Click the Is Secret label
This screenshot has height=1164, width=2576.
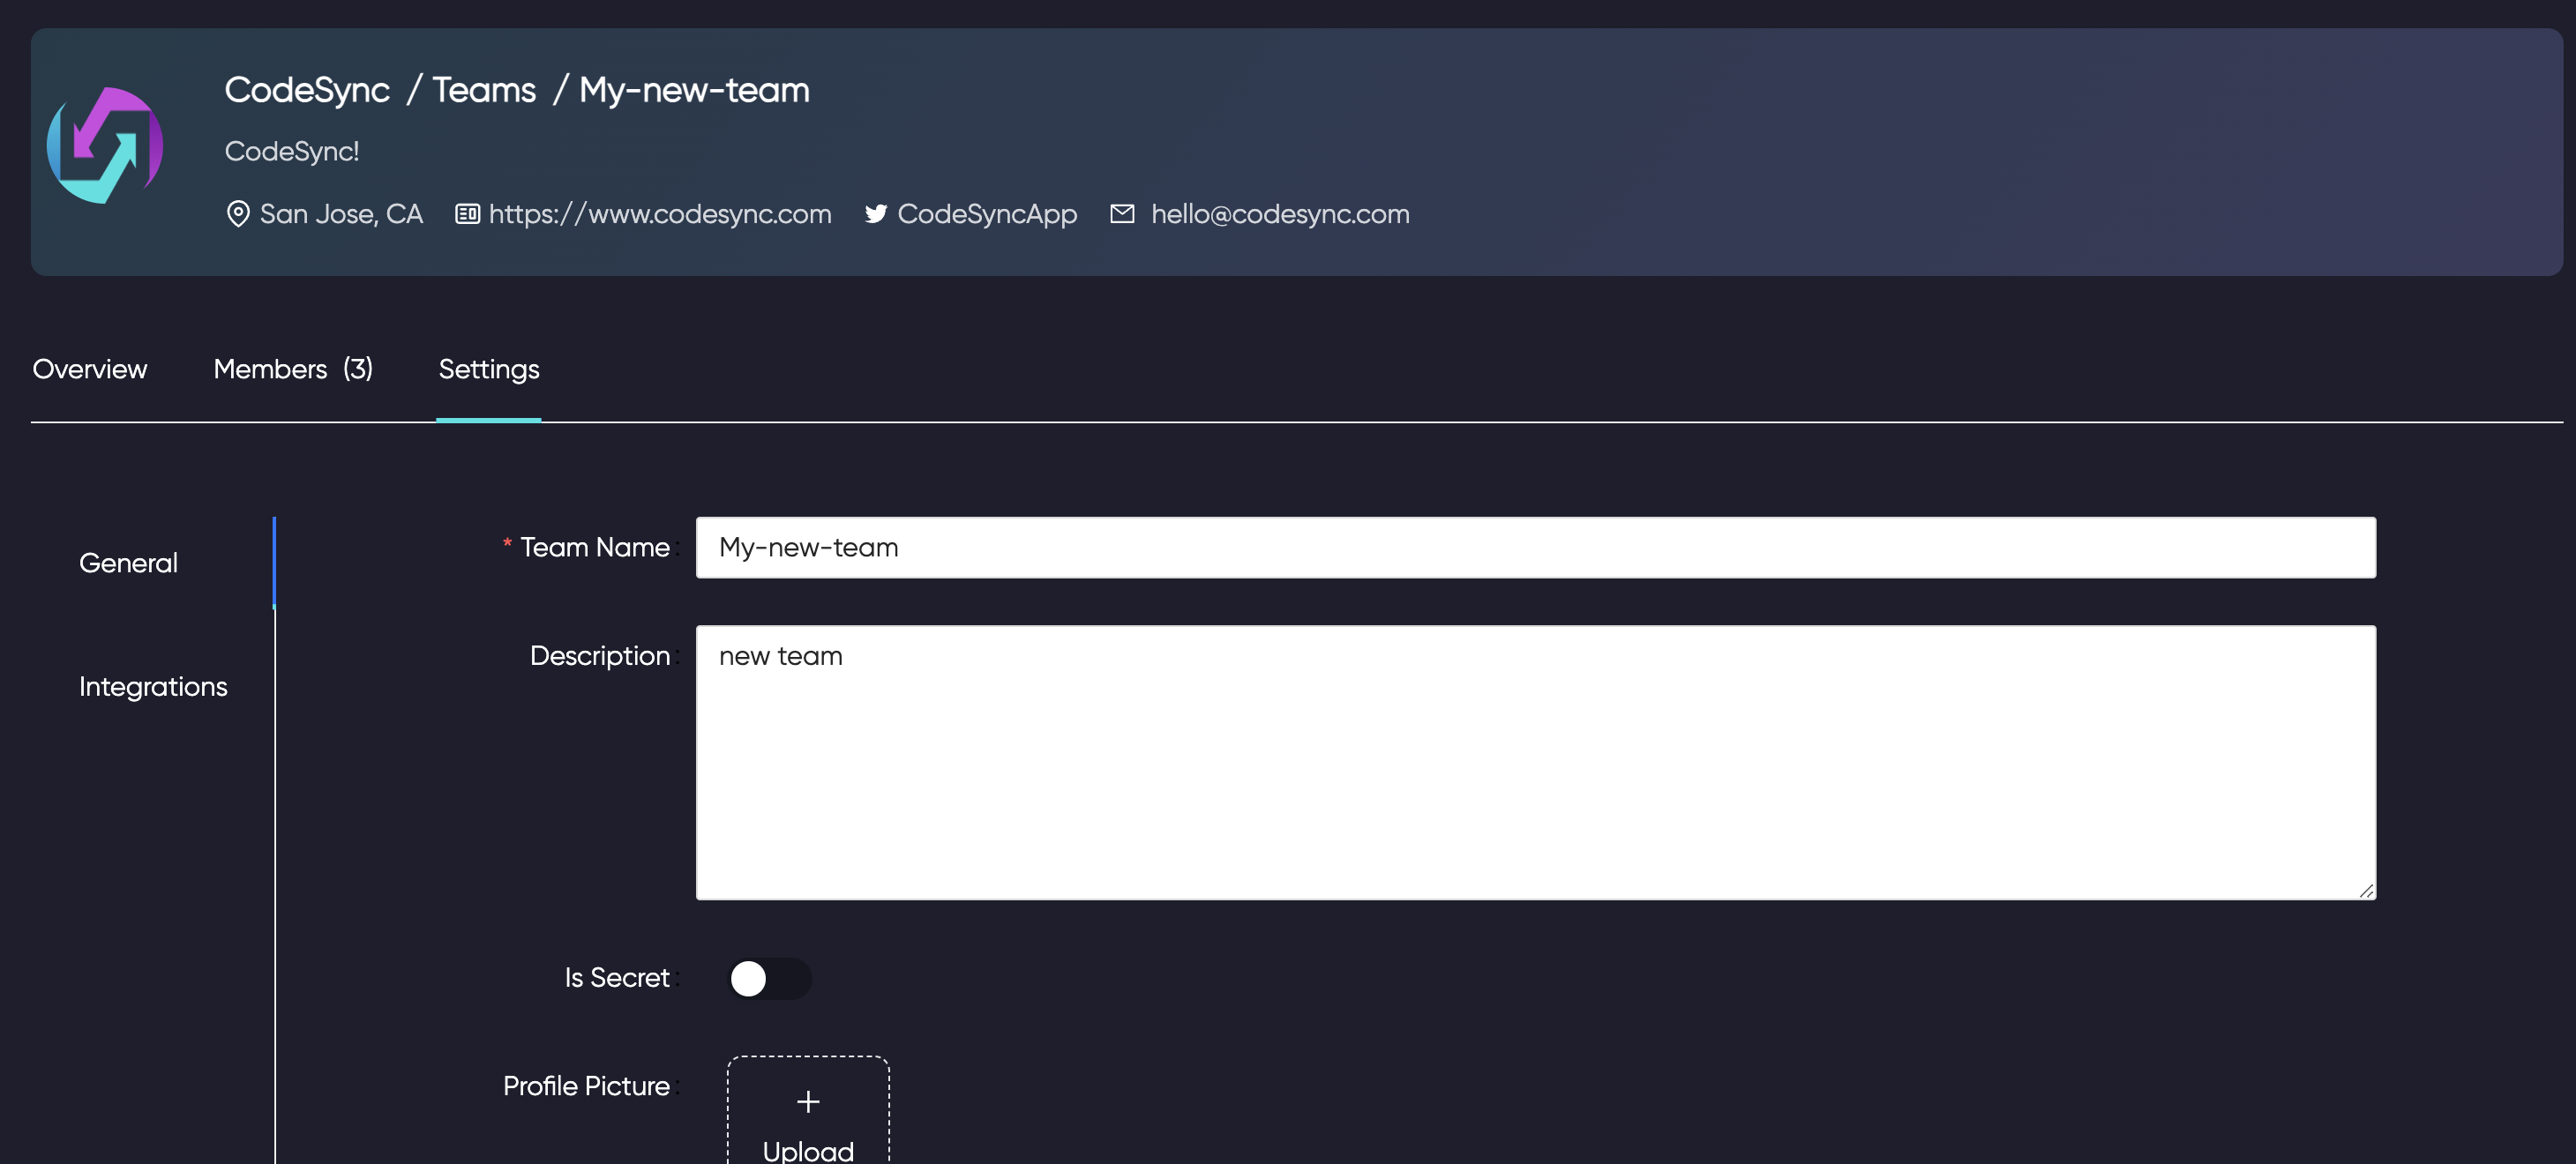point(617,978)
